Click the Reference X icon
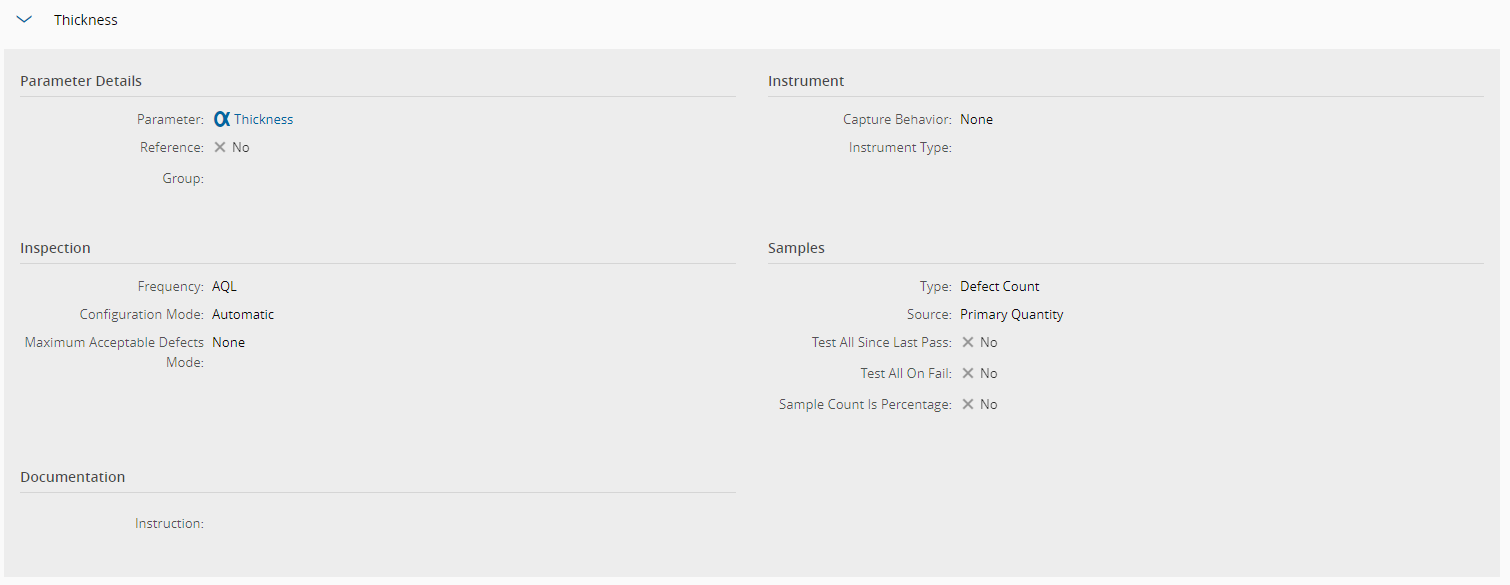The image size is (1510, 585). [x=220, y=147]
